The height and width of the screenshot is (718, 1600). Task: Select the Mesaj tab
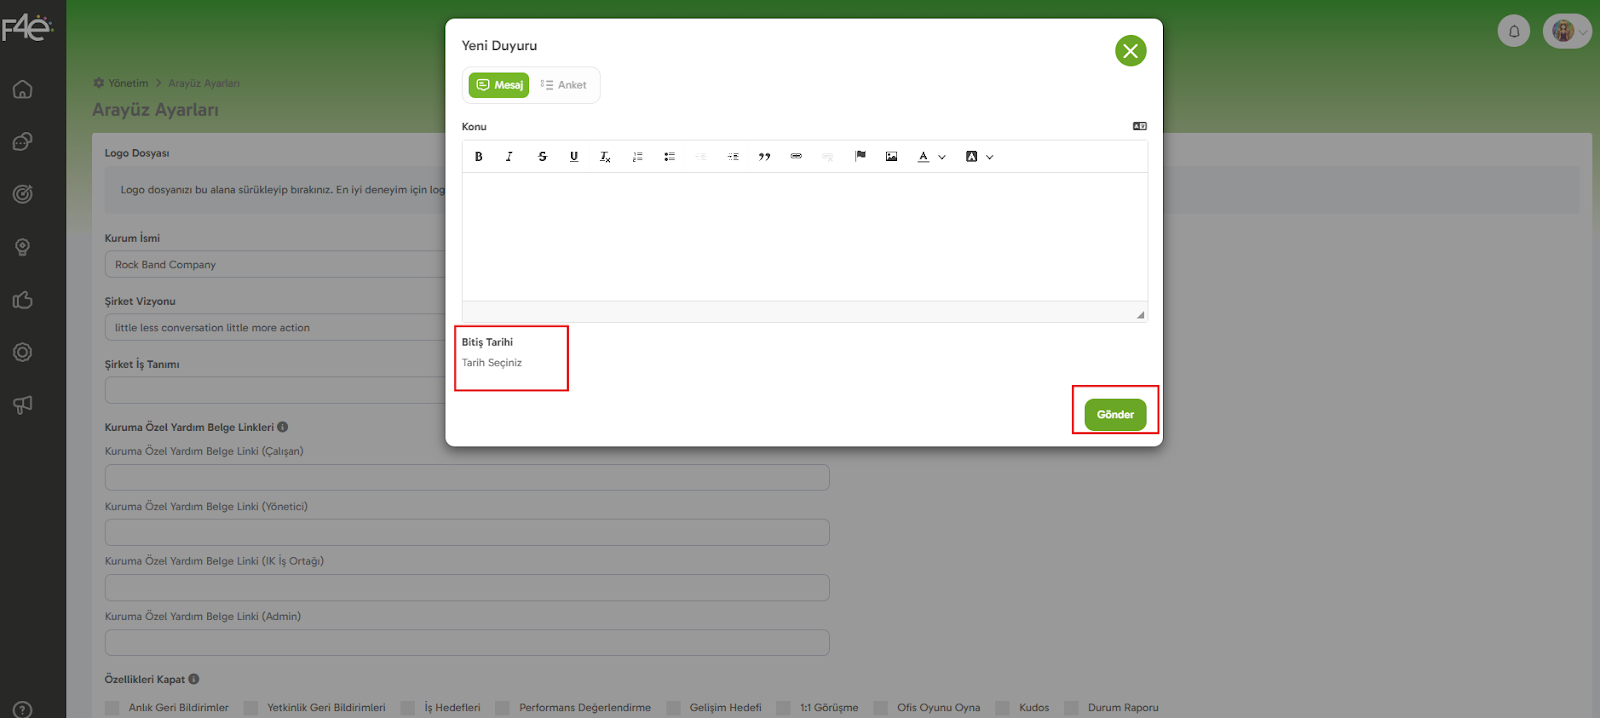(x=499, y=85)
